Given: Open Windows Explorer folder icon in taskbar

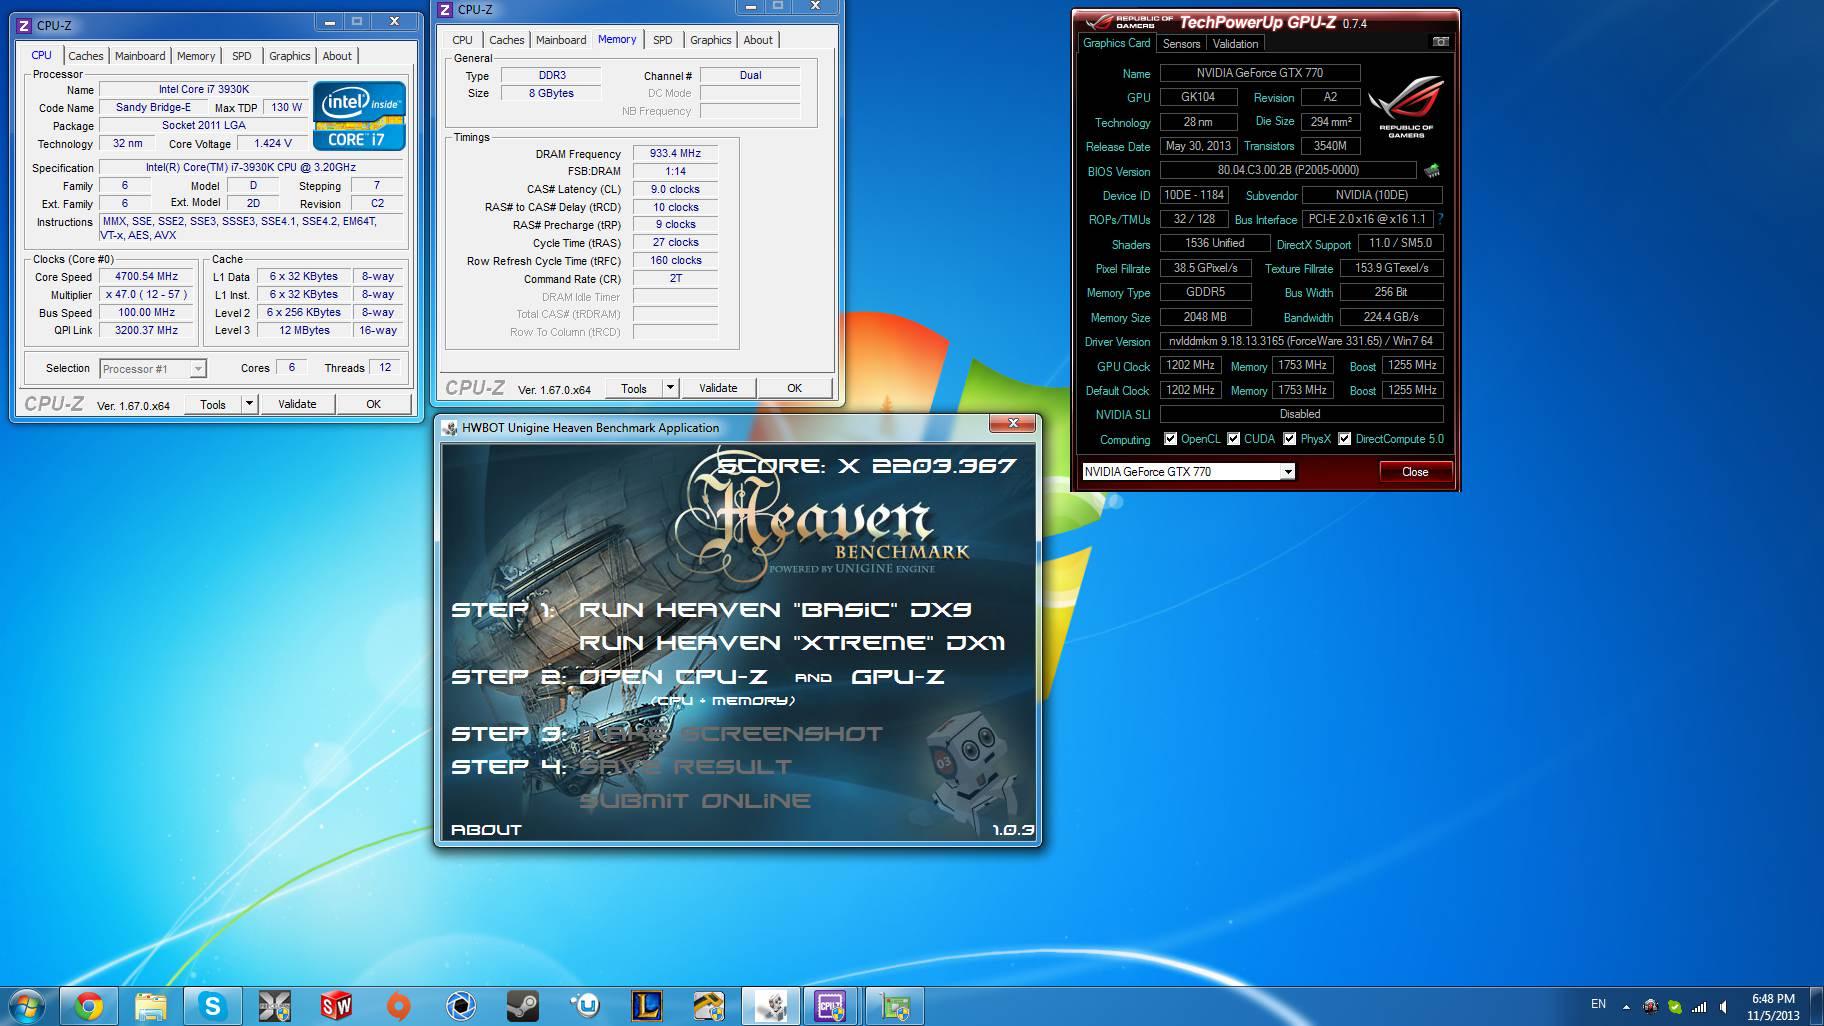Looking at the screenshot, I should pyautogui.click(x=151, y=1005).
